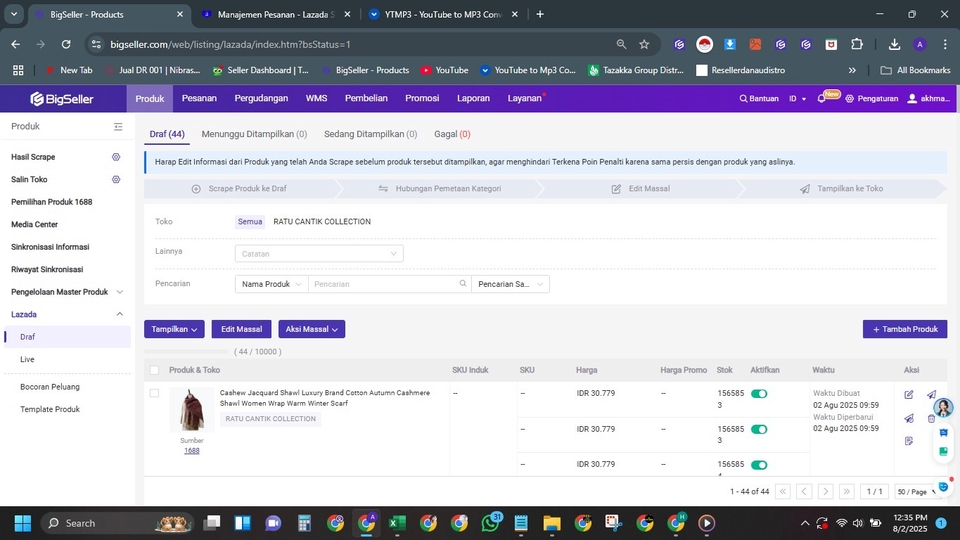Open the Pergudangan menu

(261, 98)
